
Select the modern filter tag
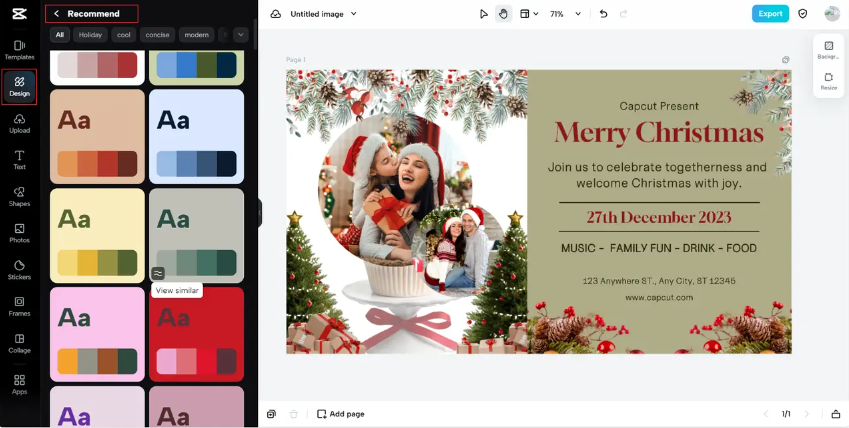(197, 35)
